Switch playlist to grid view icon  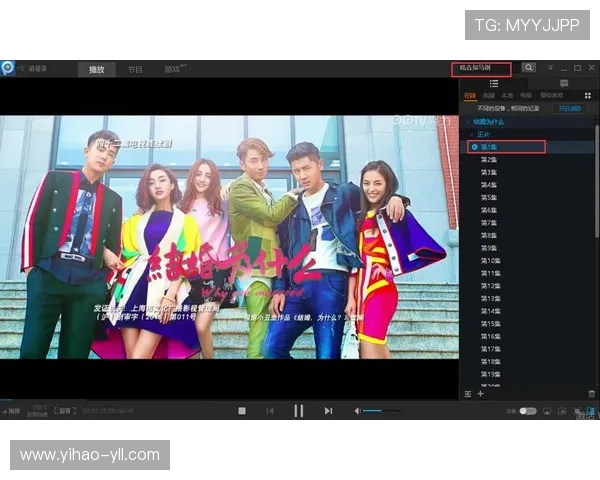click(x=588, y=96)
